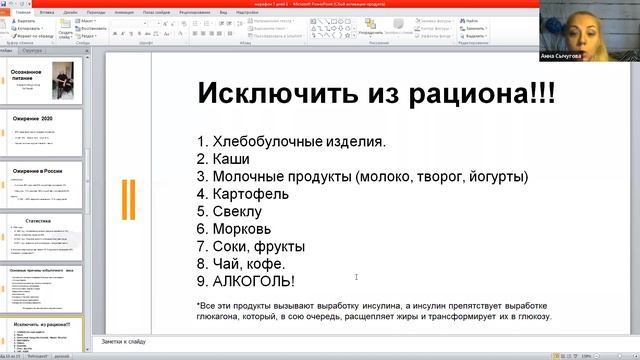This screenshot has height=360, width=640.
Task: Open the Рецензирование ribbon tab
Action: (195, 13)
